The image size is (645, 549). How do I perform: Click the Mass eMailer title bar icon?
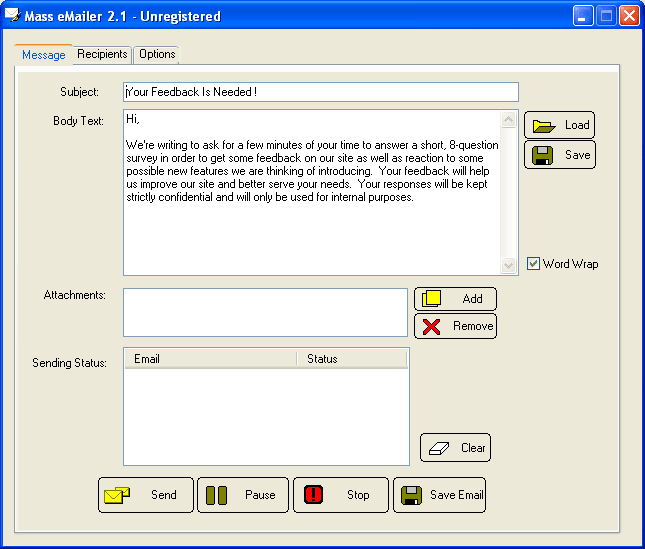coord(13,15)
